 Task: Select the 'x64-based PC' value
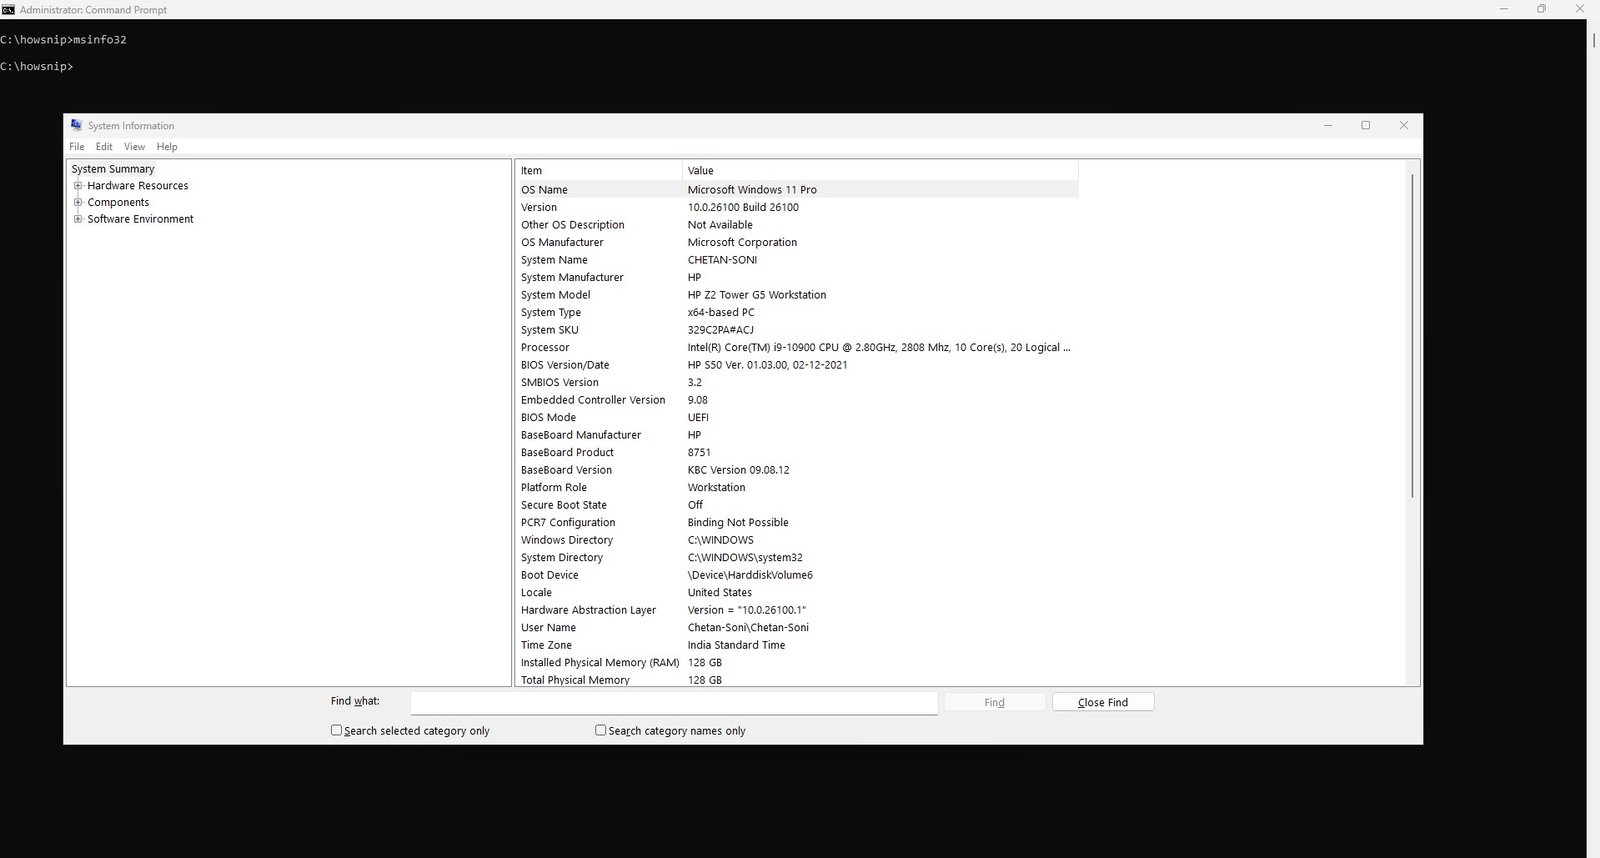click(721, 312)
